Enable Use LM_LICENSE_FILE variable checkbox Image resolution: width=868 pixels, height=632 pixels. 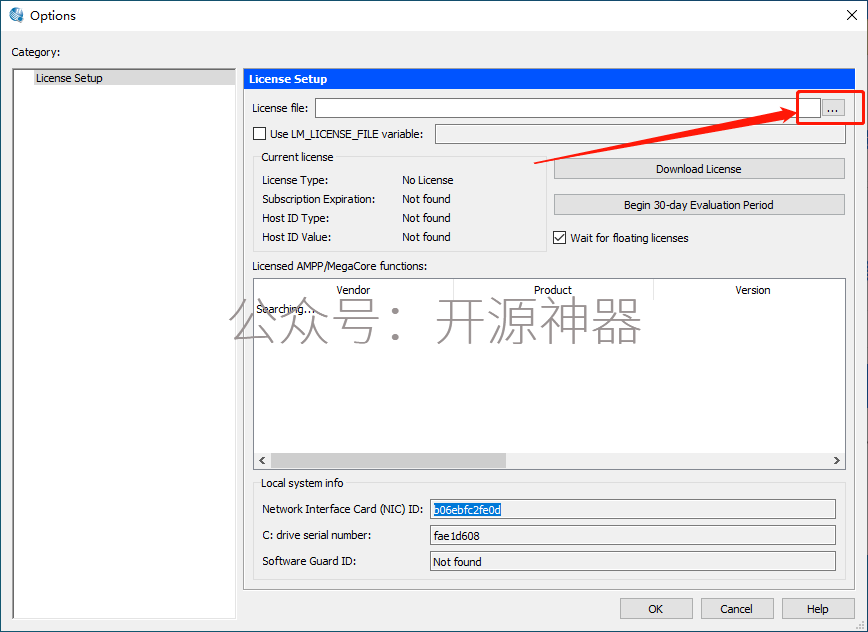[x=259, y=134]
